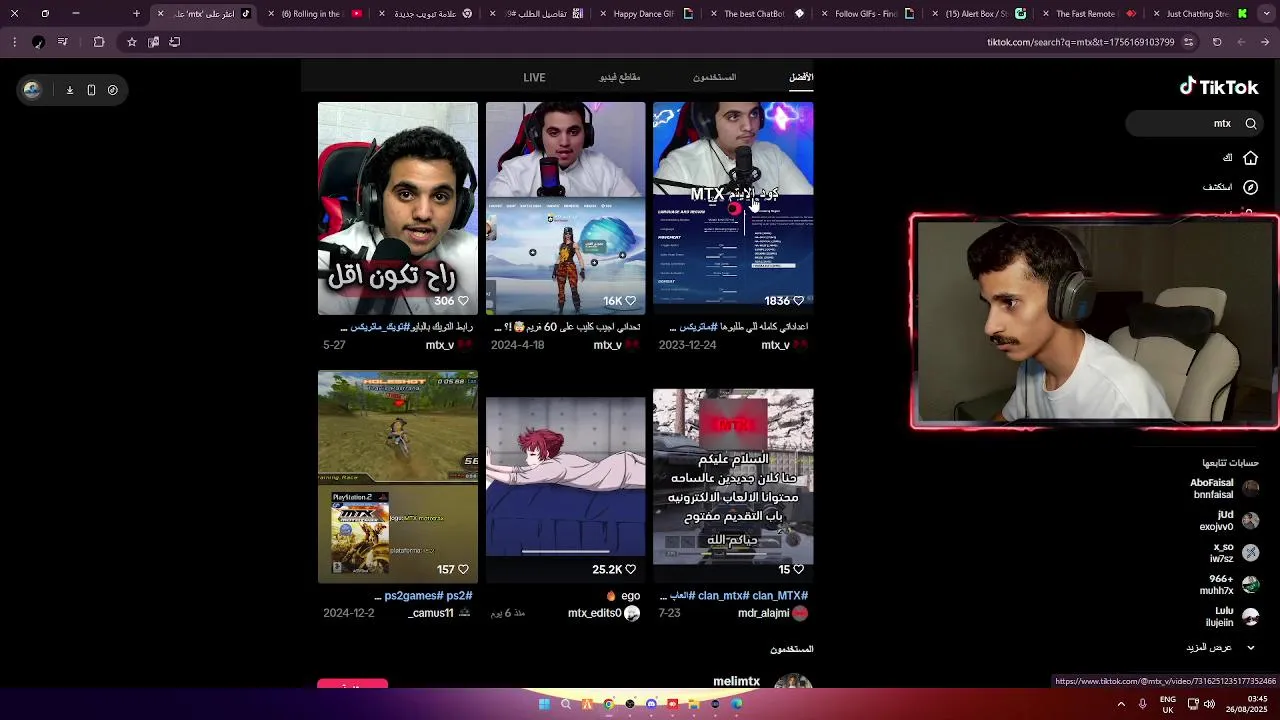This screenshot has height=720, width=1280.
Task: Open the browser three-dot menu
Action: pyautogui.click(x=14, y=42)
